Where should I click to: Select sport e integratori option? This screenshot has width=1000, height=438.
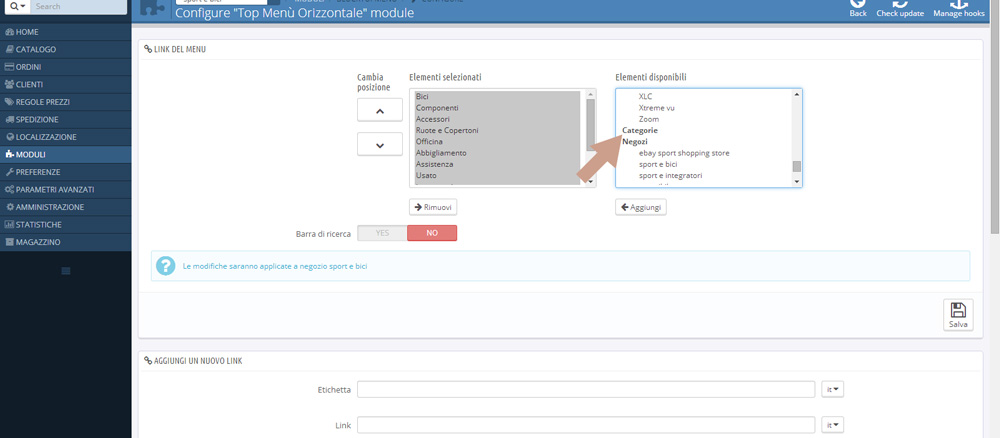[670, 175]
